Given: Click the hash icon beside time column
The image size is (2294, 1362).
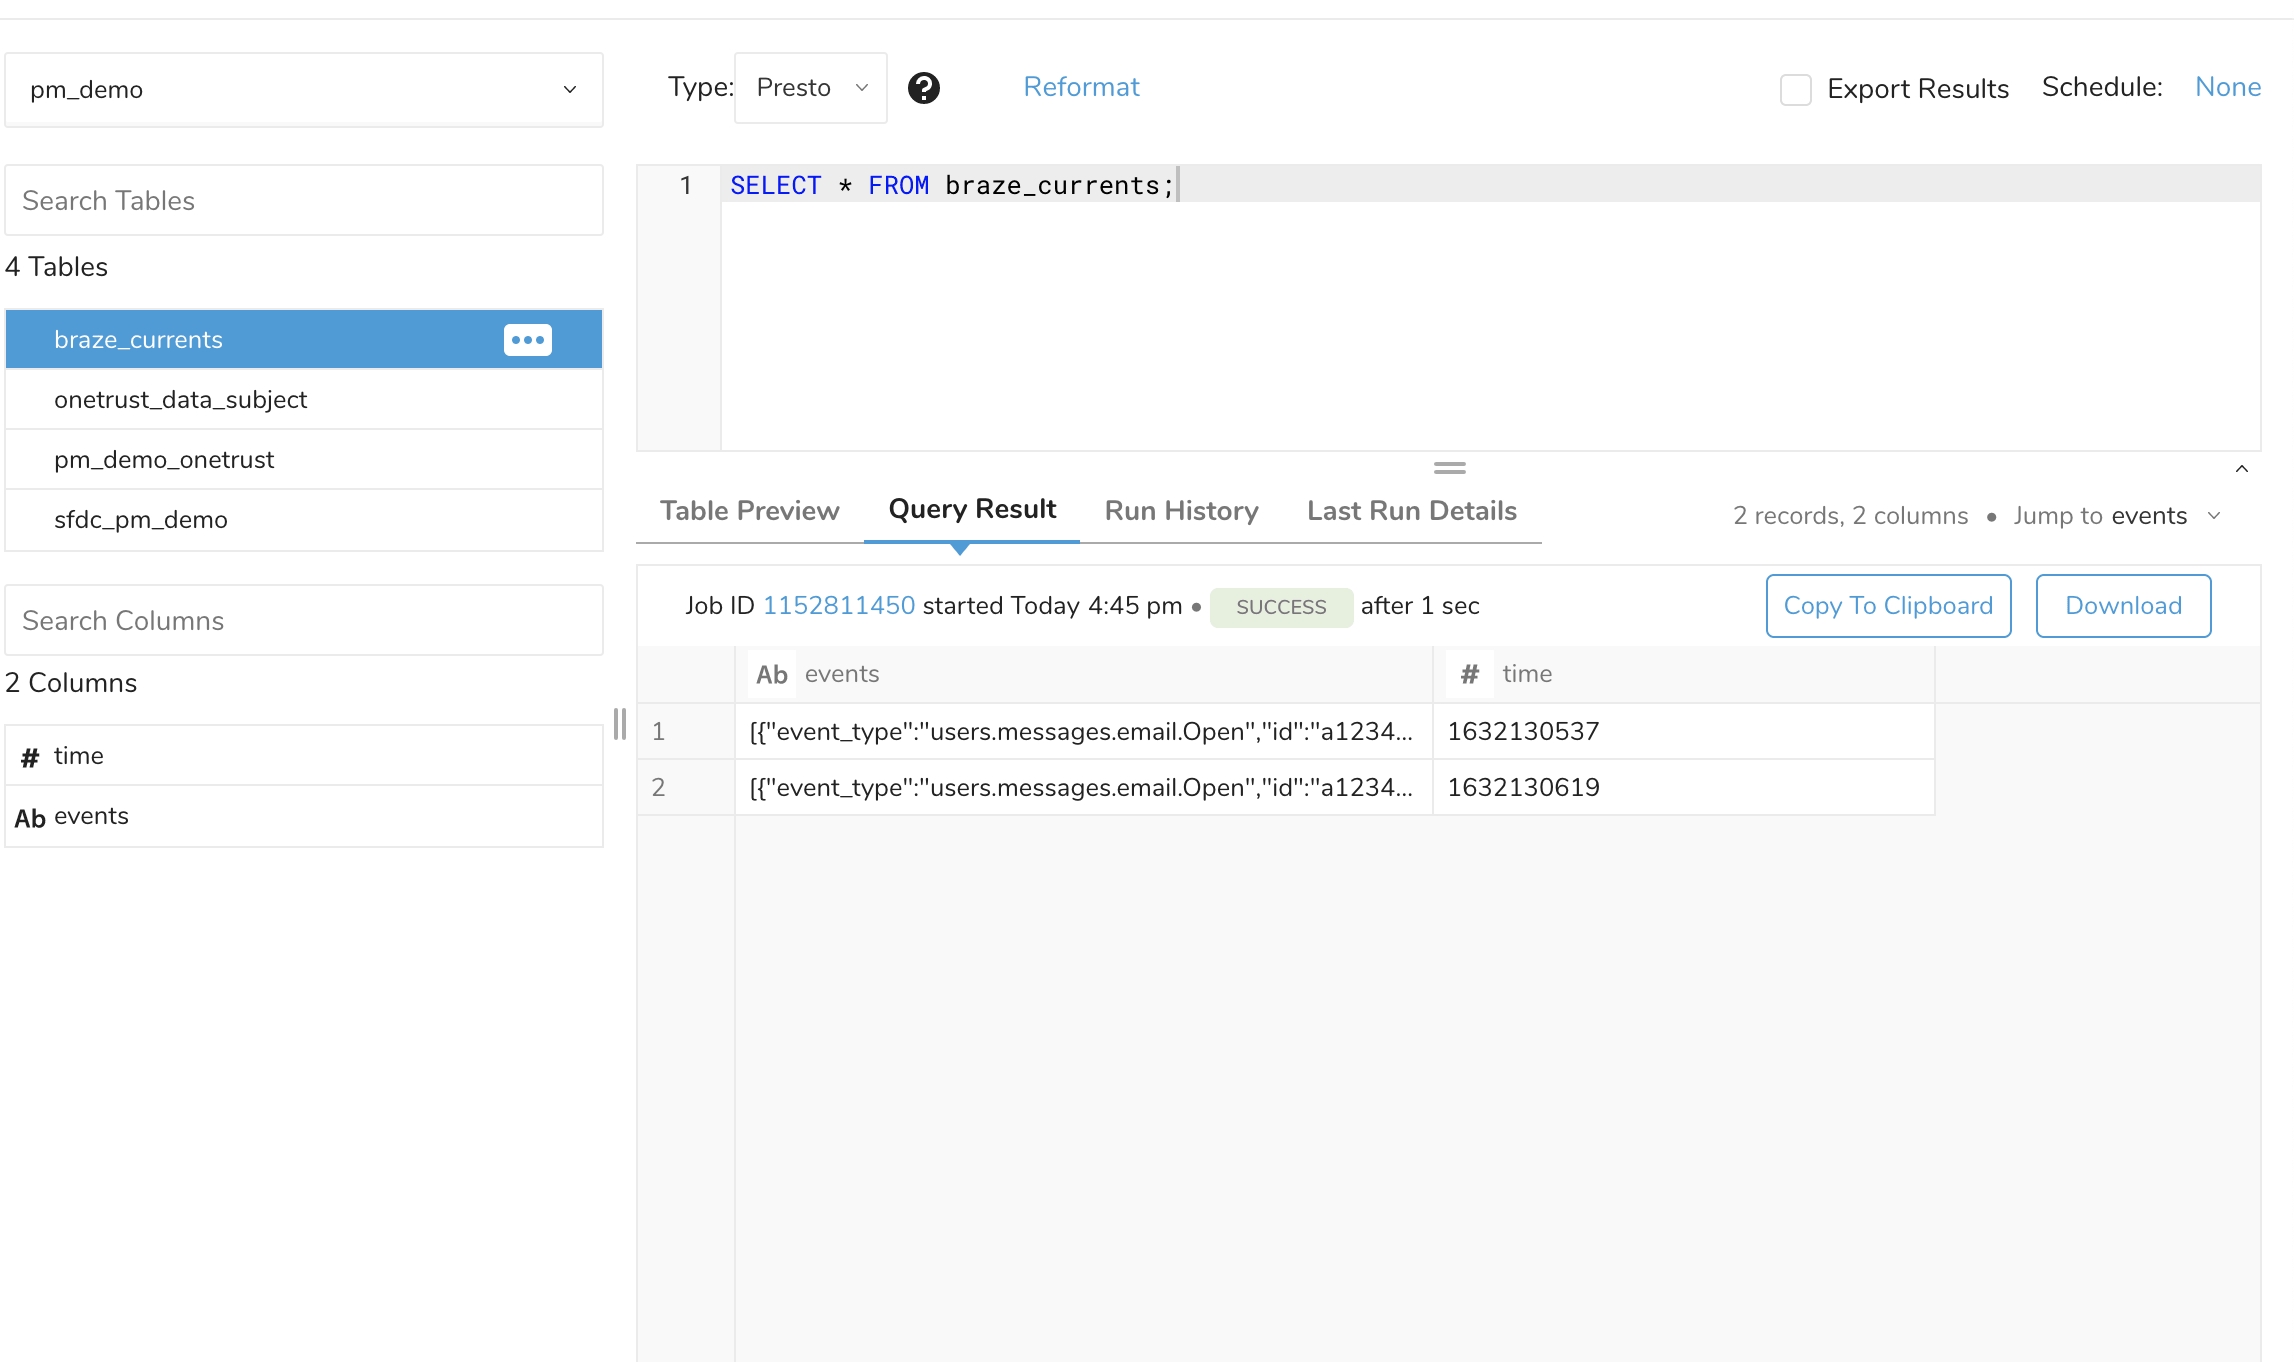Looking at the screenshot, I should (30, 757).
